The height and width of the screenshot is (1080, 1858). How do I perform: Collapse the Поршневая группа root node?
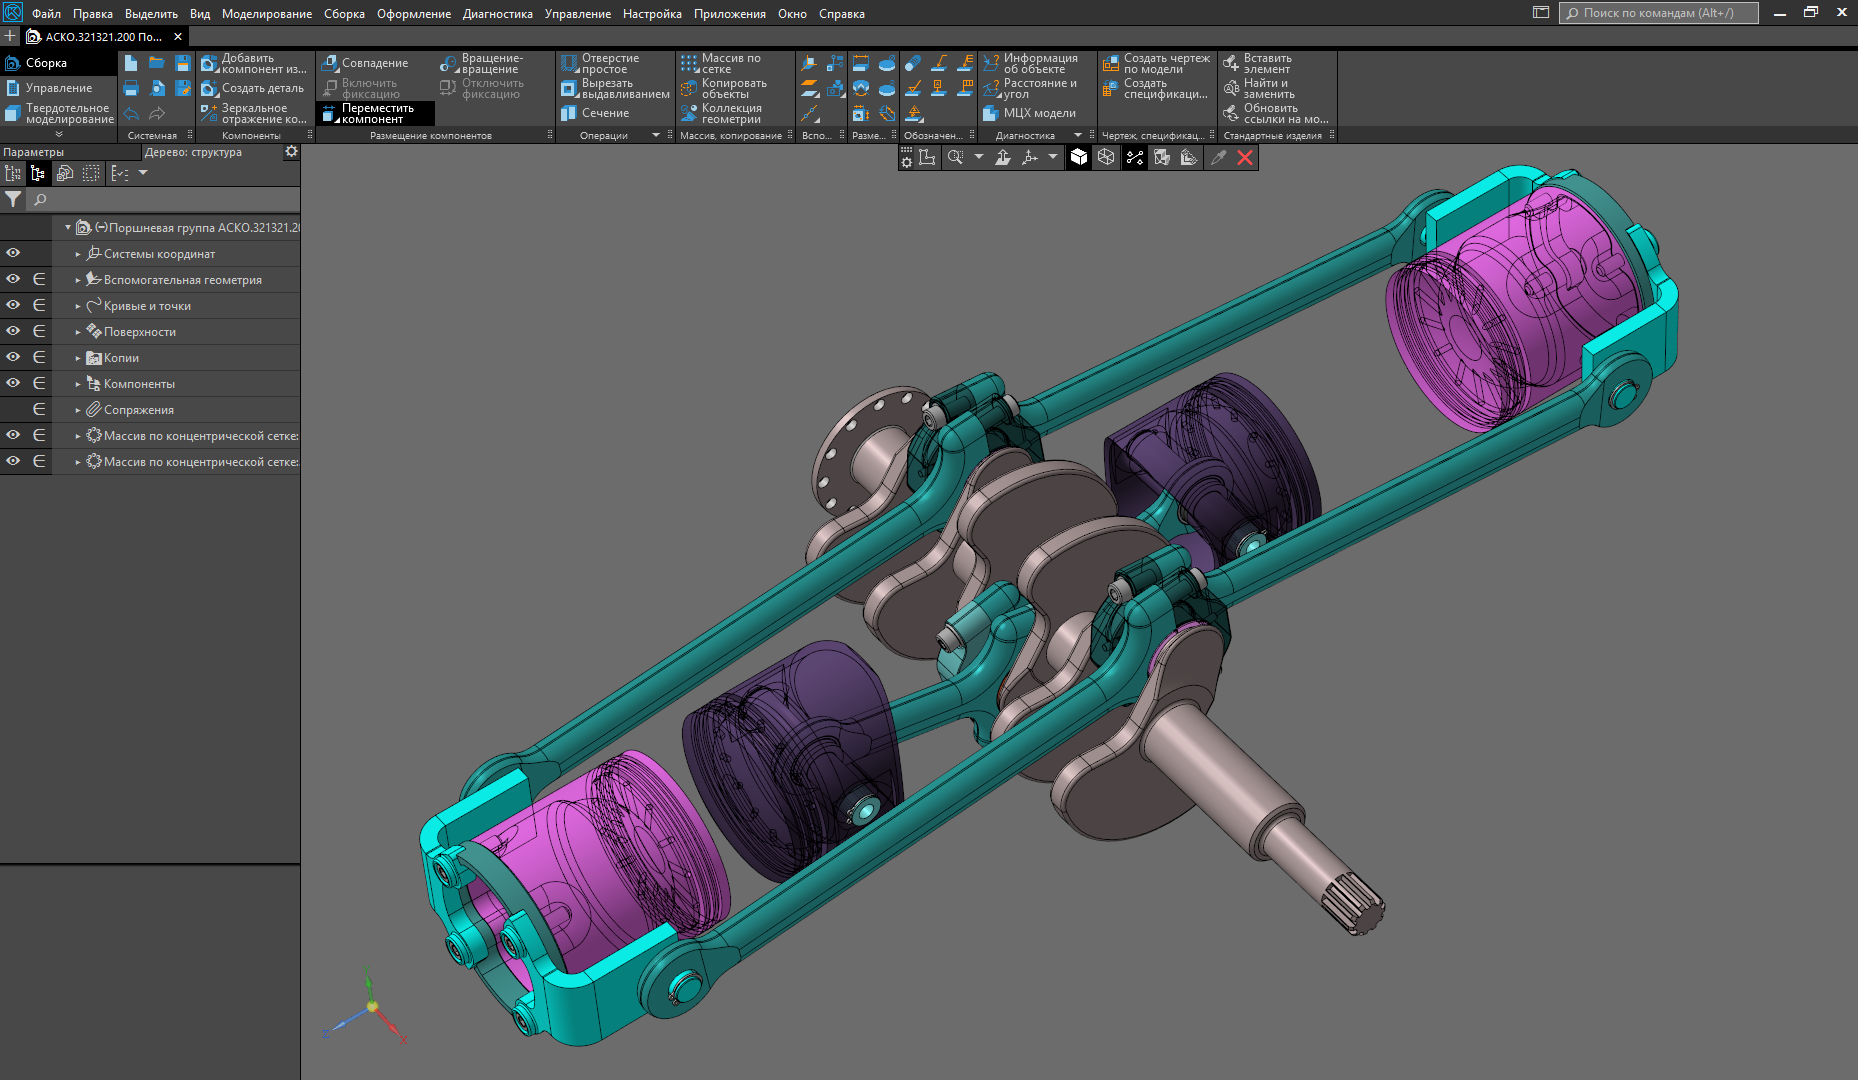point(68,228)
